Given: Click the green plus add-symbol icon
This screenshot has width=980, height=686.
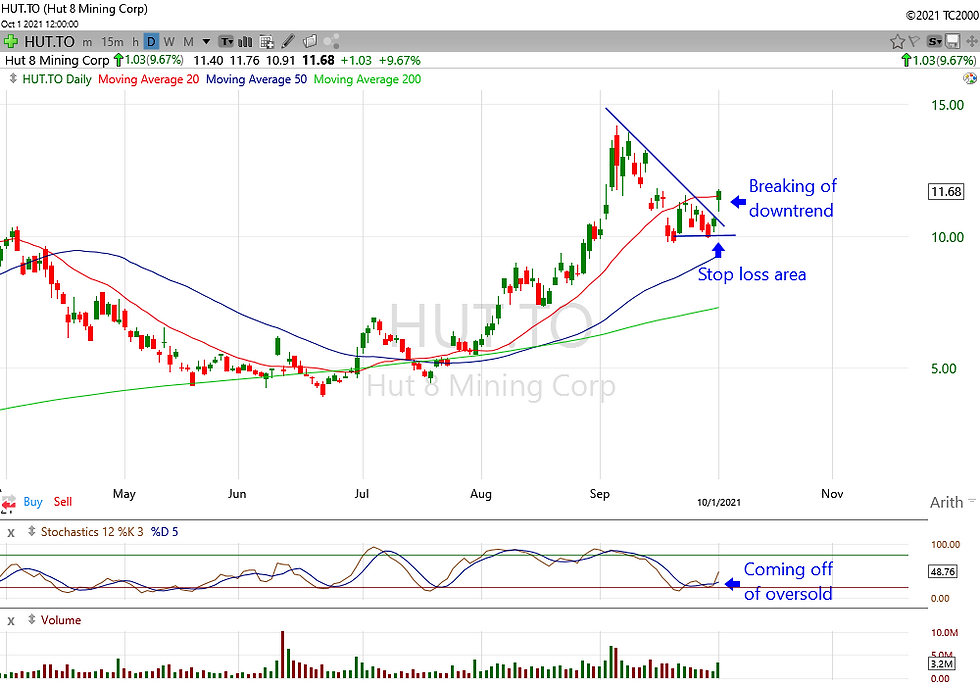Looking at the screenshot, I should 10,42.
